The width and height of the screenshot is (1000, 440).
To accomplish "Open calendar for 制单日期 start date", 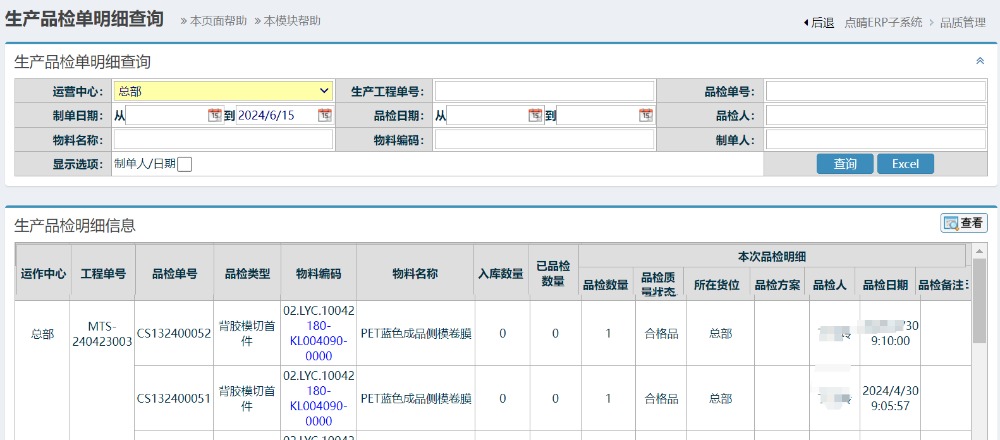I will (214, 115).
